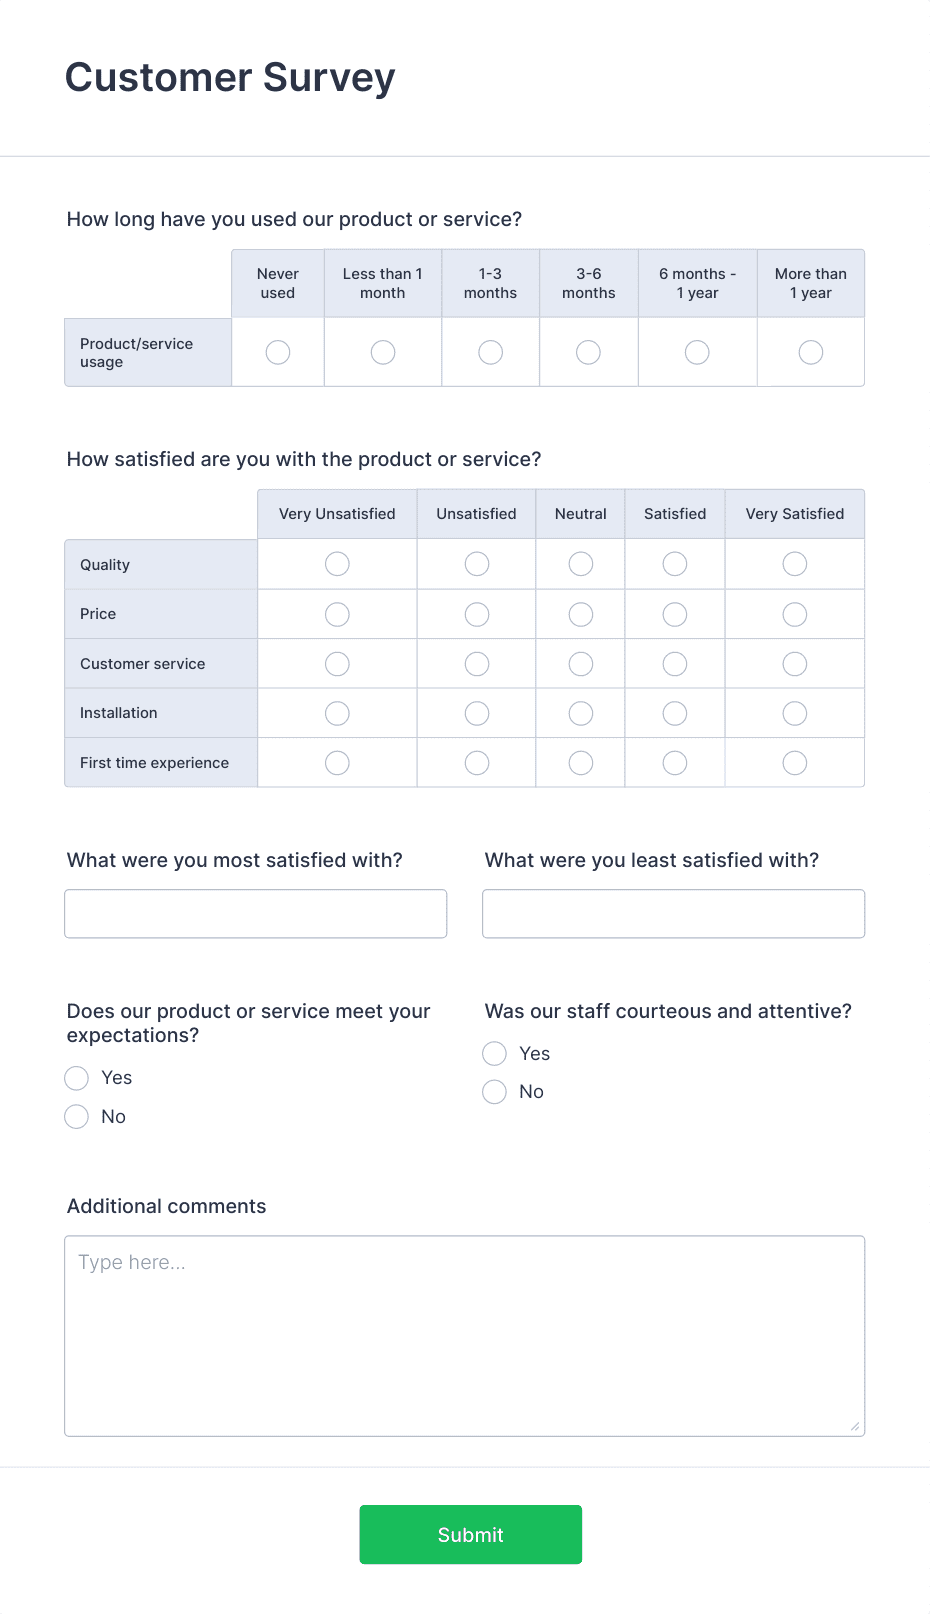Select No for expectations question

pyautogui.click(x=76, y=1116)
